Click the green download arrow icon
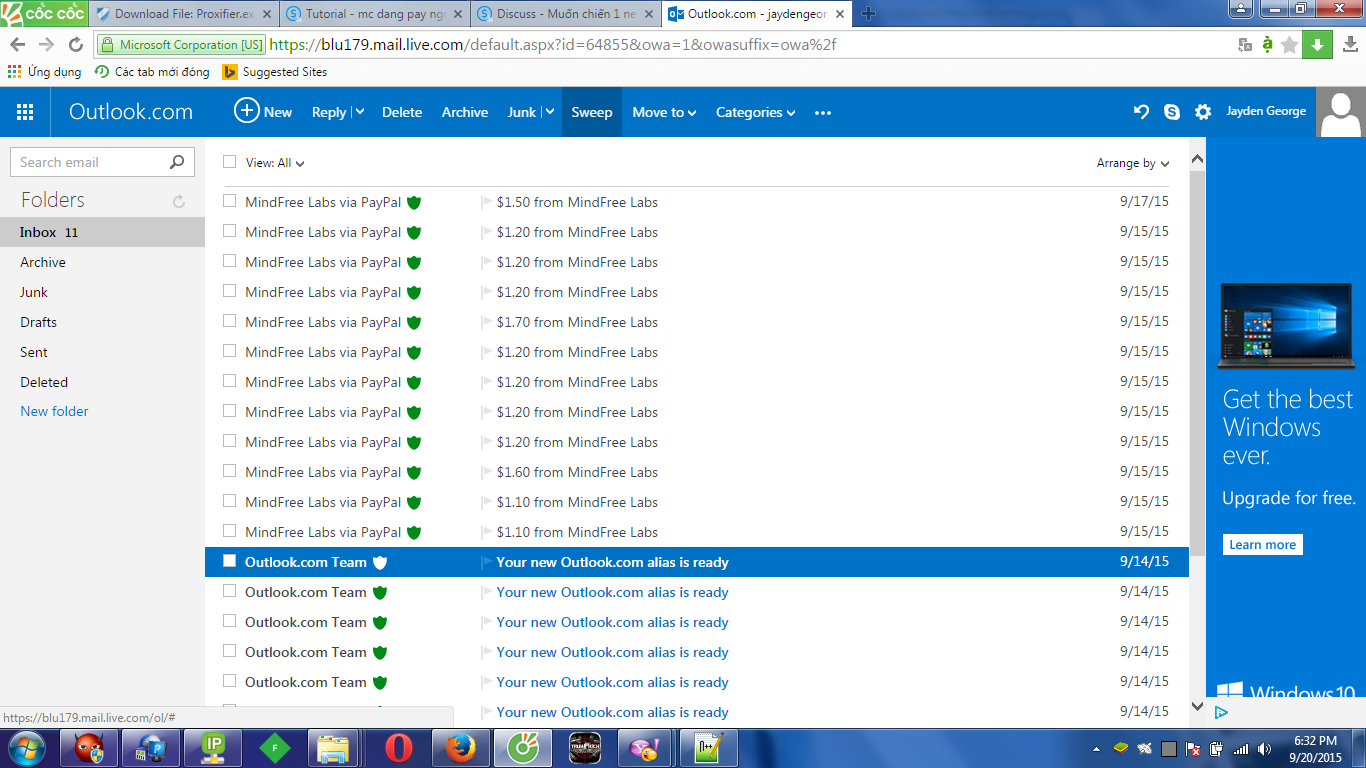This screenshot has height=768, width=1366. click(x=1317, y=45)
